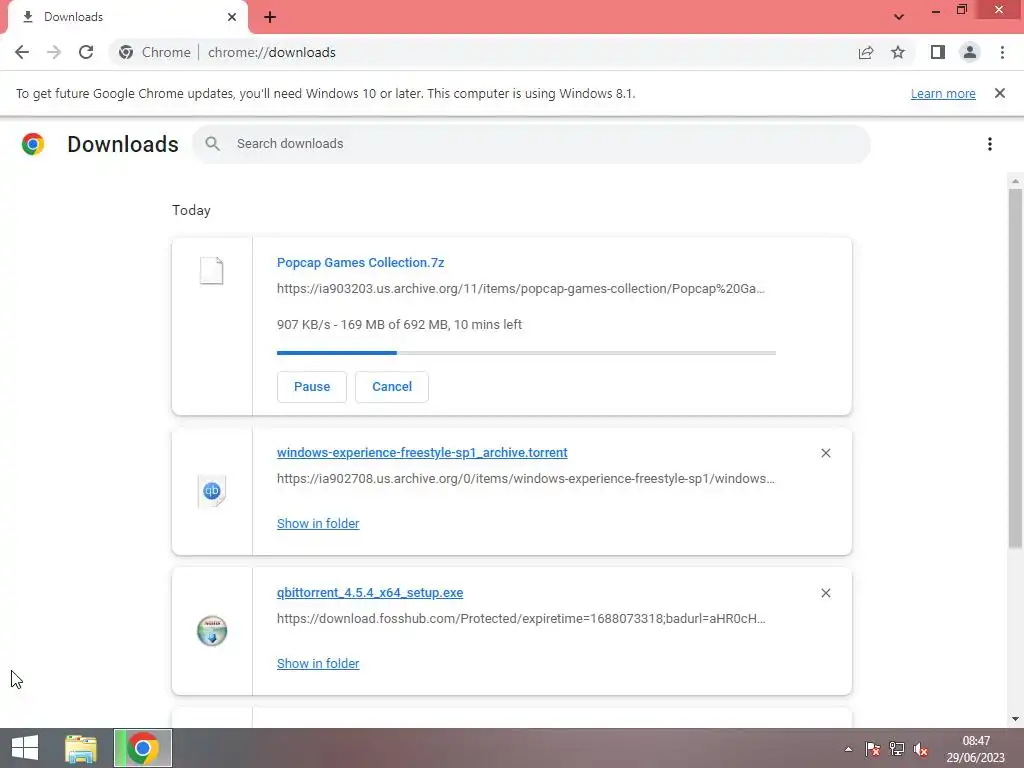Click the Today date heading
This screenshot has width=1024, height=768.
click(191, 210)
